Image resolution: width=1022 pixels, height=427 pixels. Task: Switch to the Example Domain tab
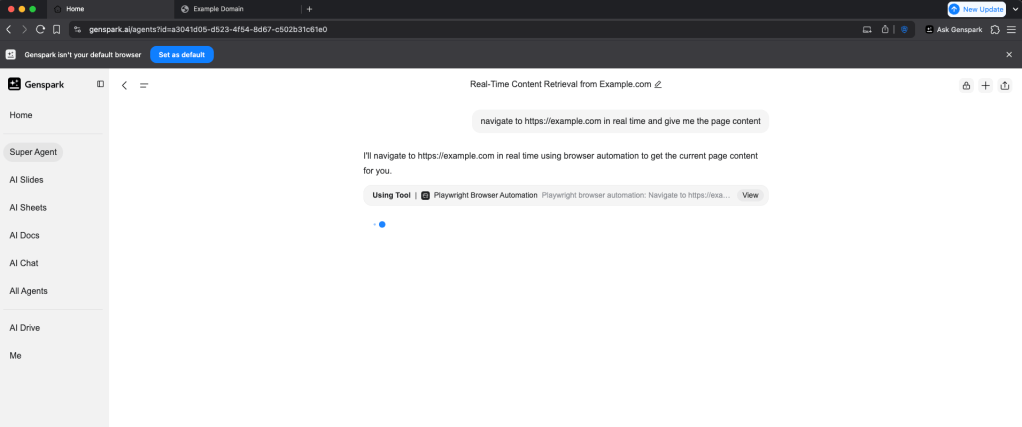238,9
